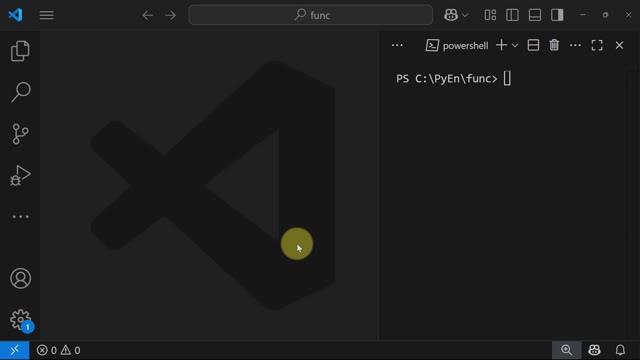Open the Manage gear menu

point(21,320)
